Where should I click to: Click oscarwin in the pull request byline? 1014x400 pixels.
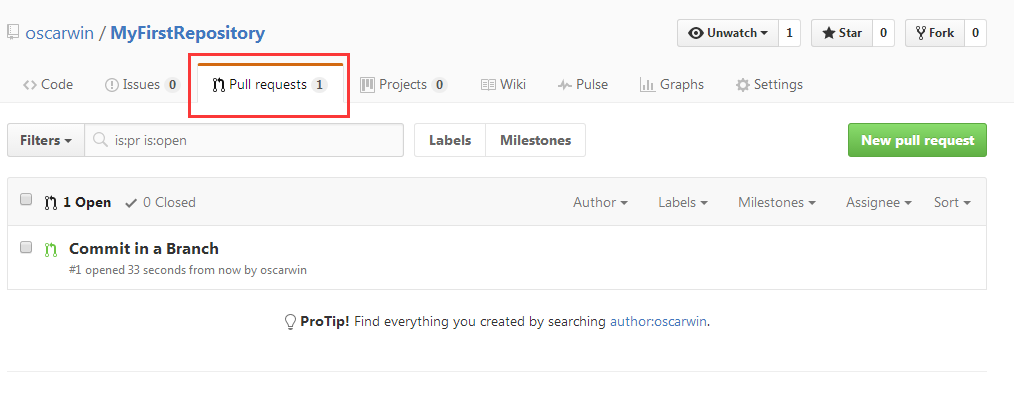tap(283, 270)
